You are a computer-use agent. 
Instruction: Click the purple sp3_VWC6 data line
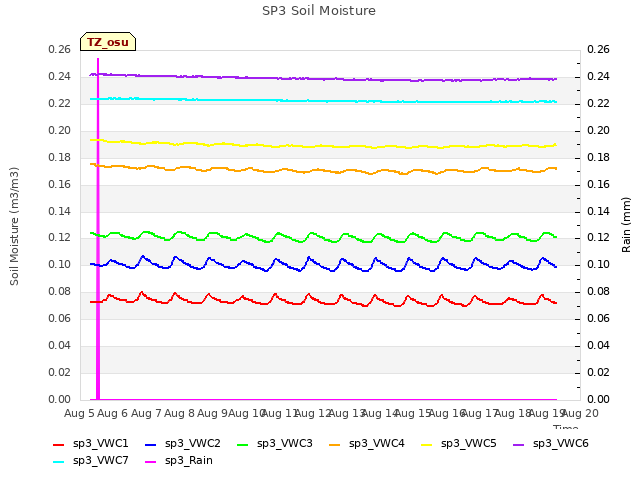pyautogui.click(x=322, y=78)
